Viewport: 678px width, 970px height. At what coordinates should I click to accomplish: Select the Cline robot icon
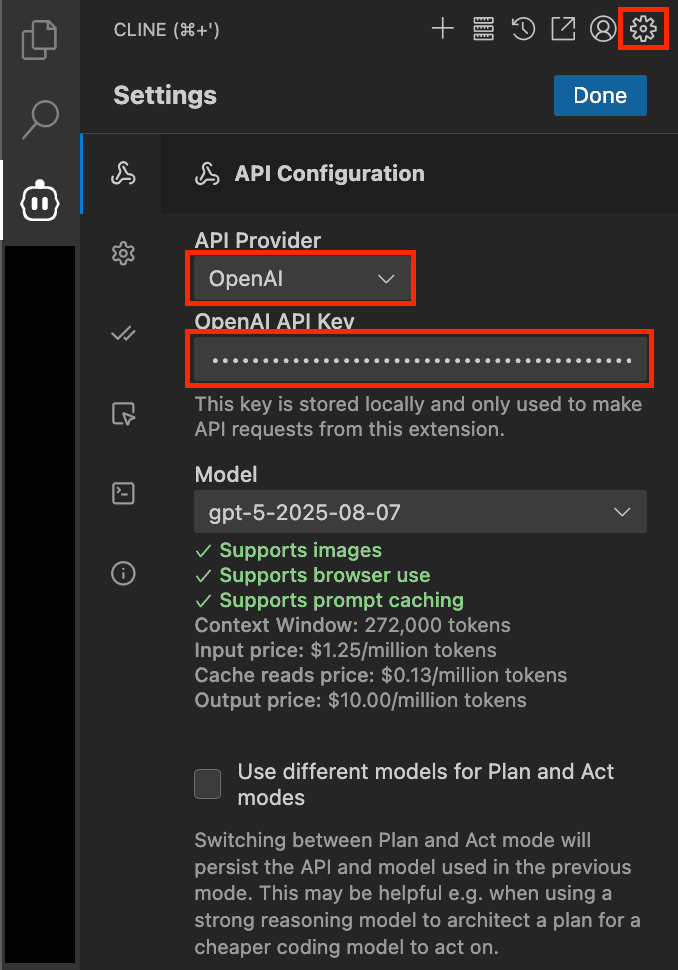pos(40,200)
